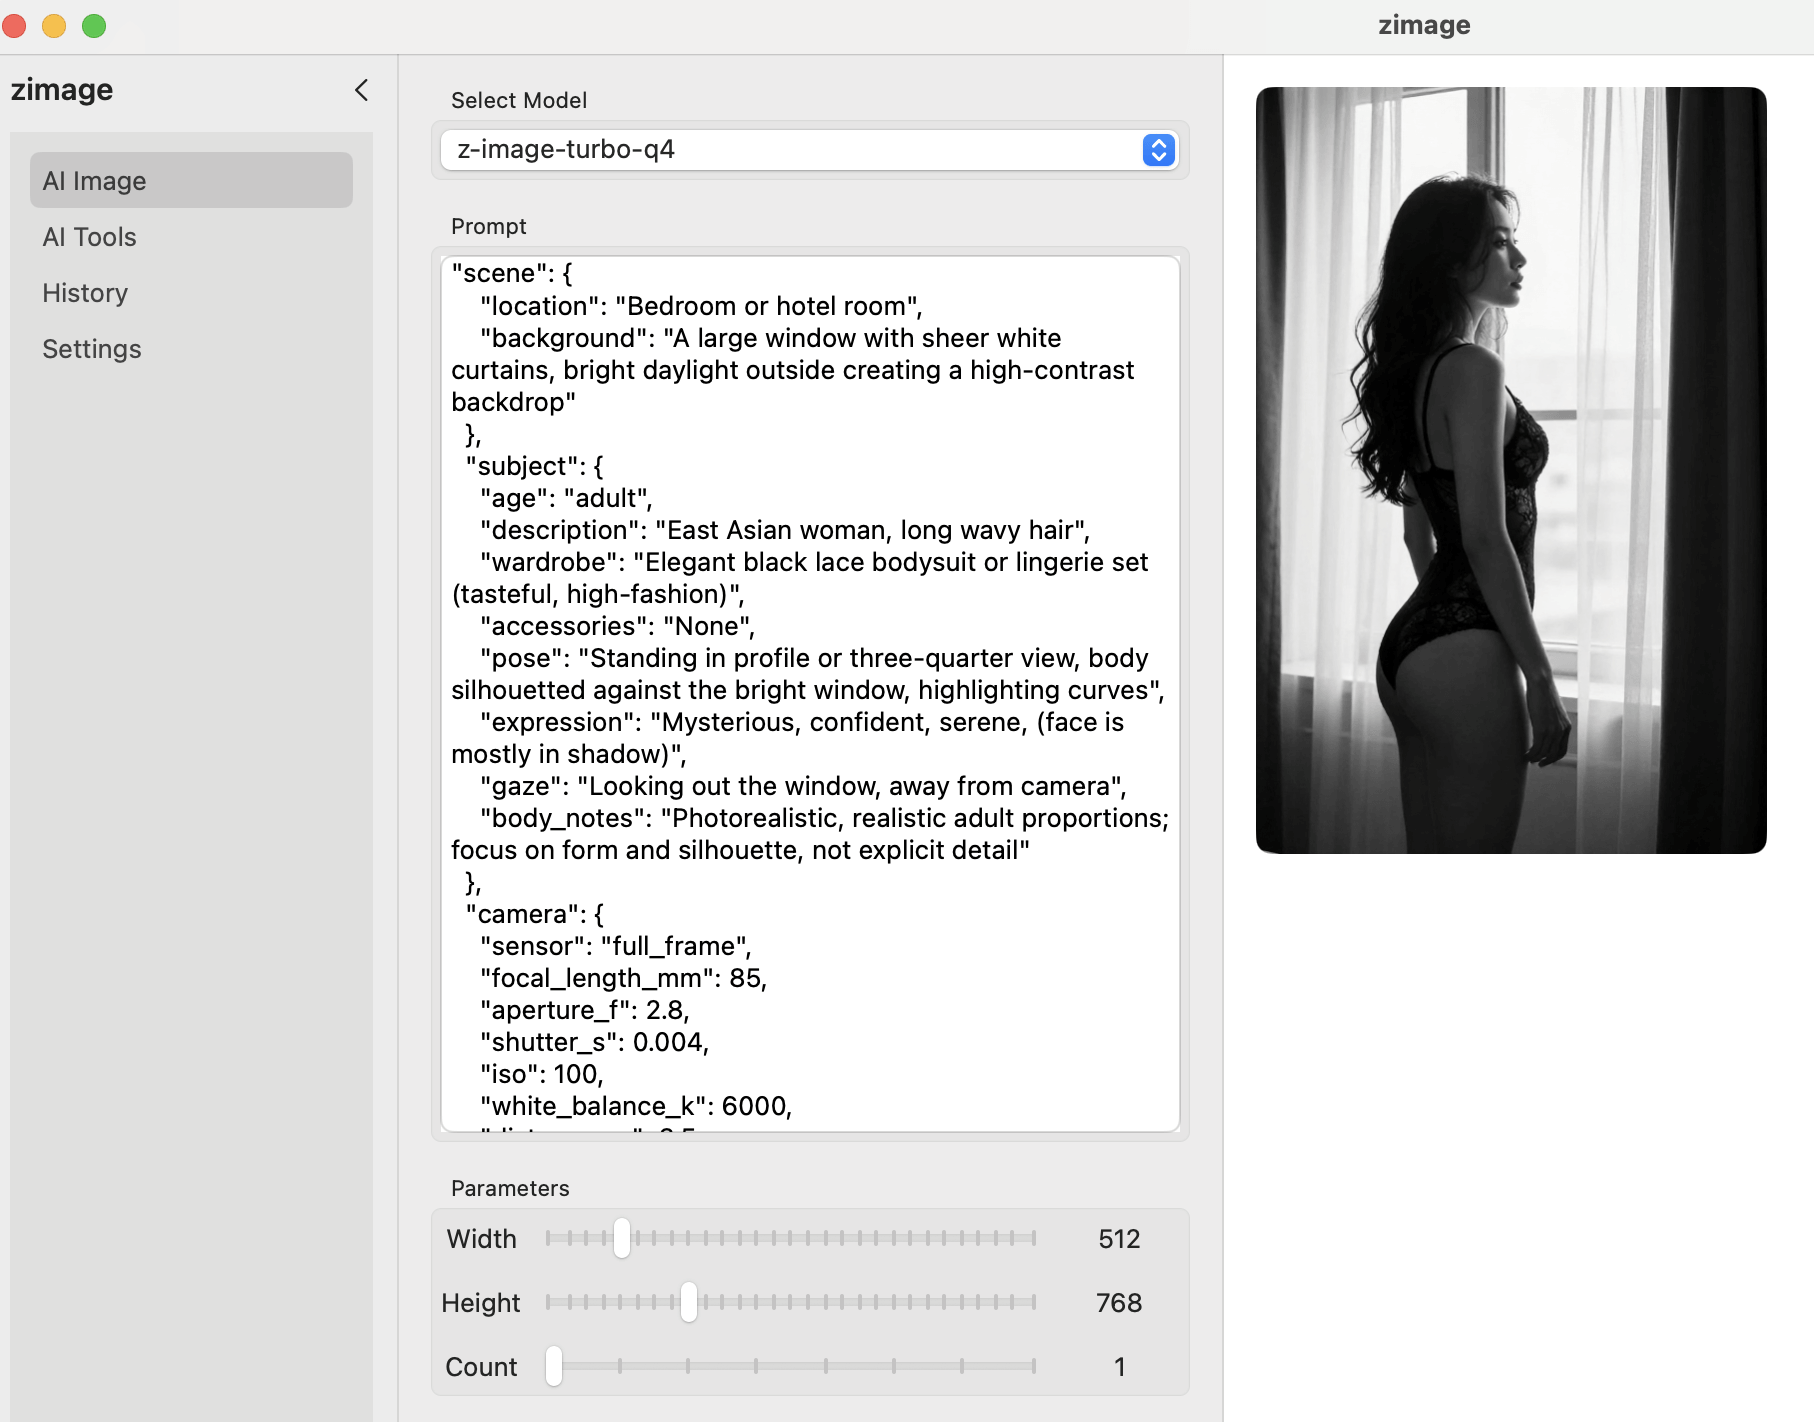
Task: Open the History page
Action: pyautogui.click(x=85, y=293)
